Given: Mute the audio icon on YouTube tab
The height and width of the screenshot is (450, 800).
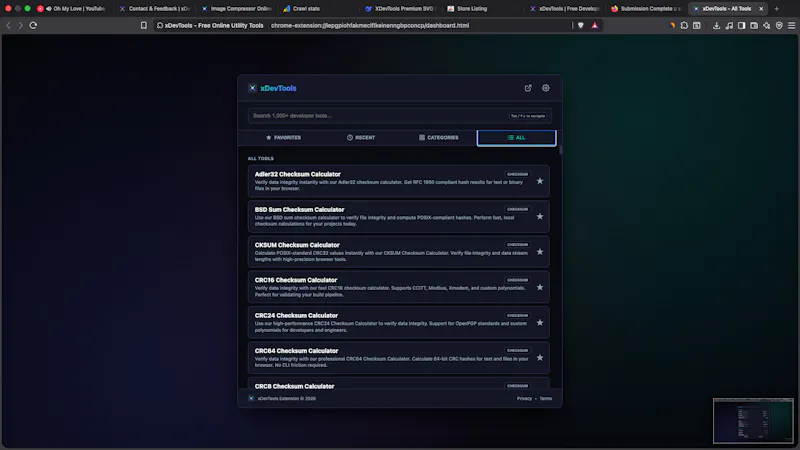Looking at the screenshot, I should tap(48, 9).
